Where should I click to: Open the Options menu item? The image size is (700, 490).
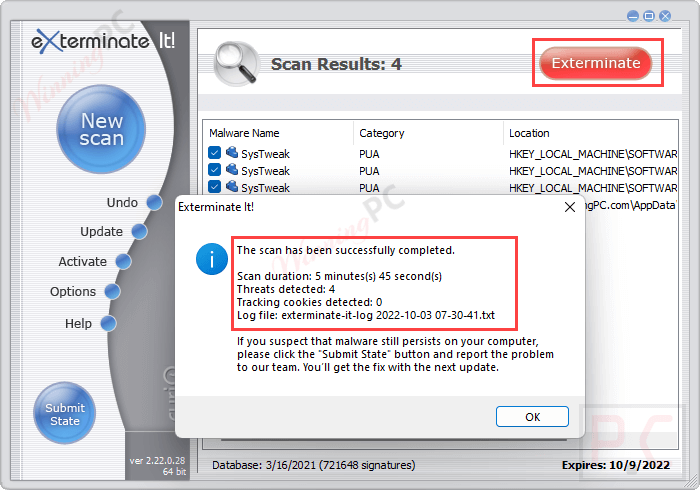tap(73, 291)
